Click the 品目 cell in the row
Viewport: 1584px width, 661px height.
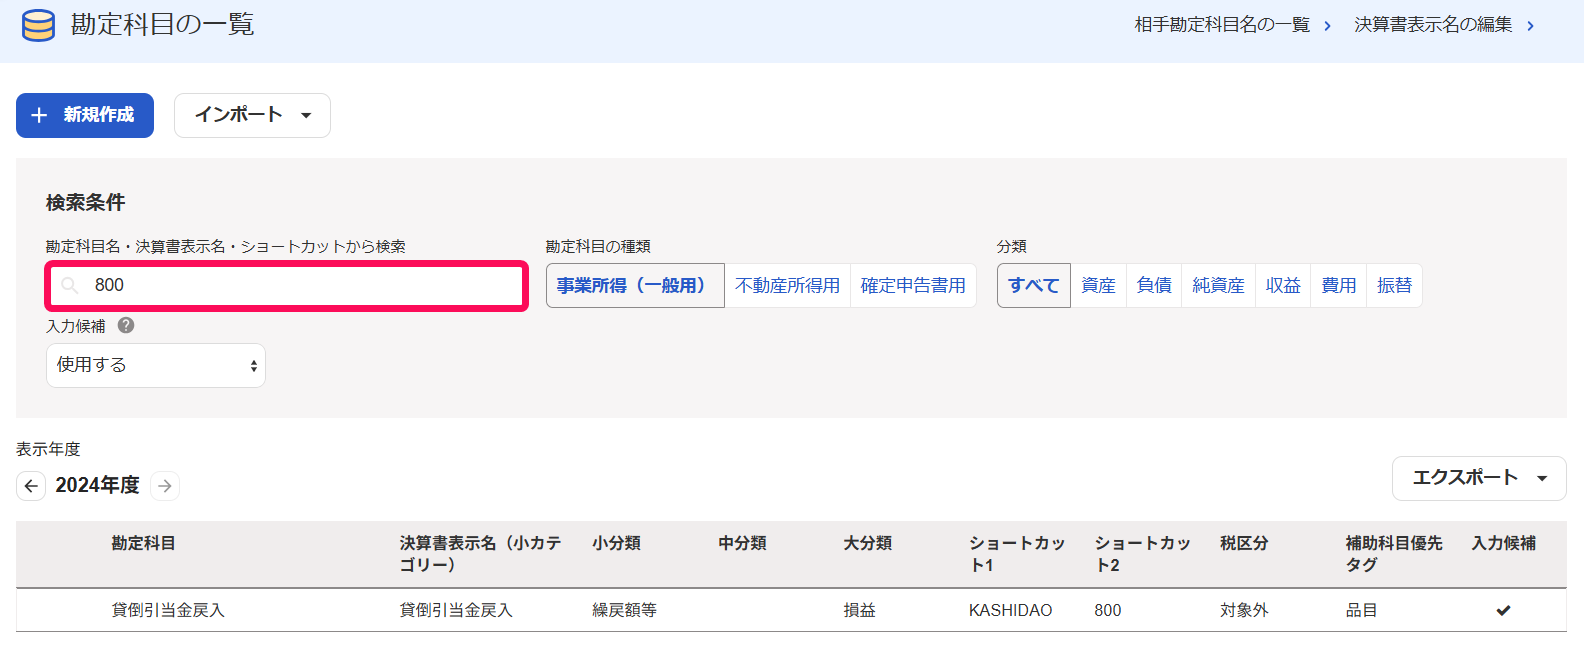pyautogui.click(x=1361, y=610)
